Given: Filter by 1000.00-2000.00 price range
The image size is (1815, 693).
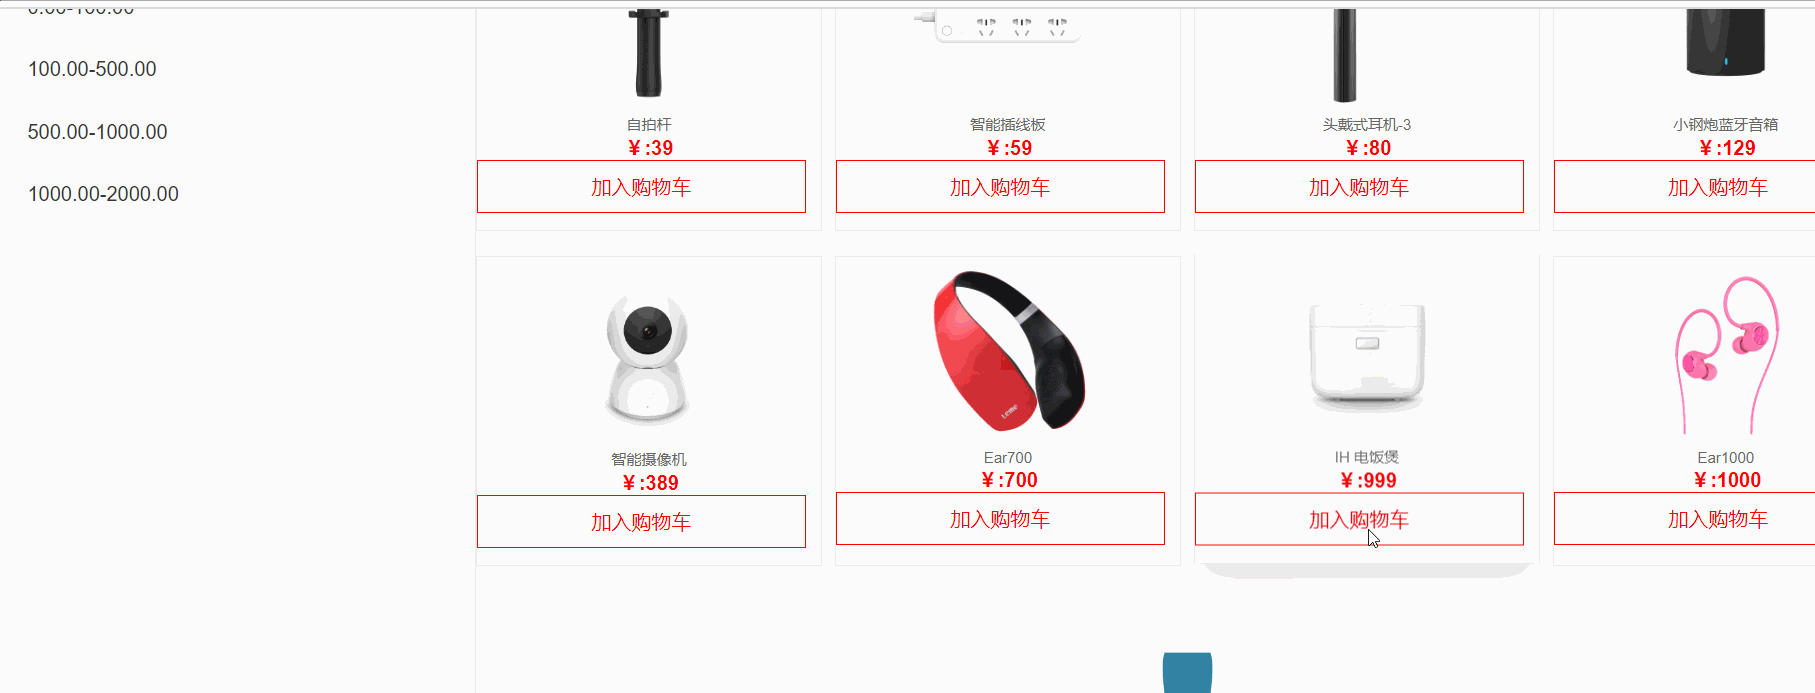Looking at the screenshot, I should click(x=103, y=194).
